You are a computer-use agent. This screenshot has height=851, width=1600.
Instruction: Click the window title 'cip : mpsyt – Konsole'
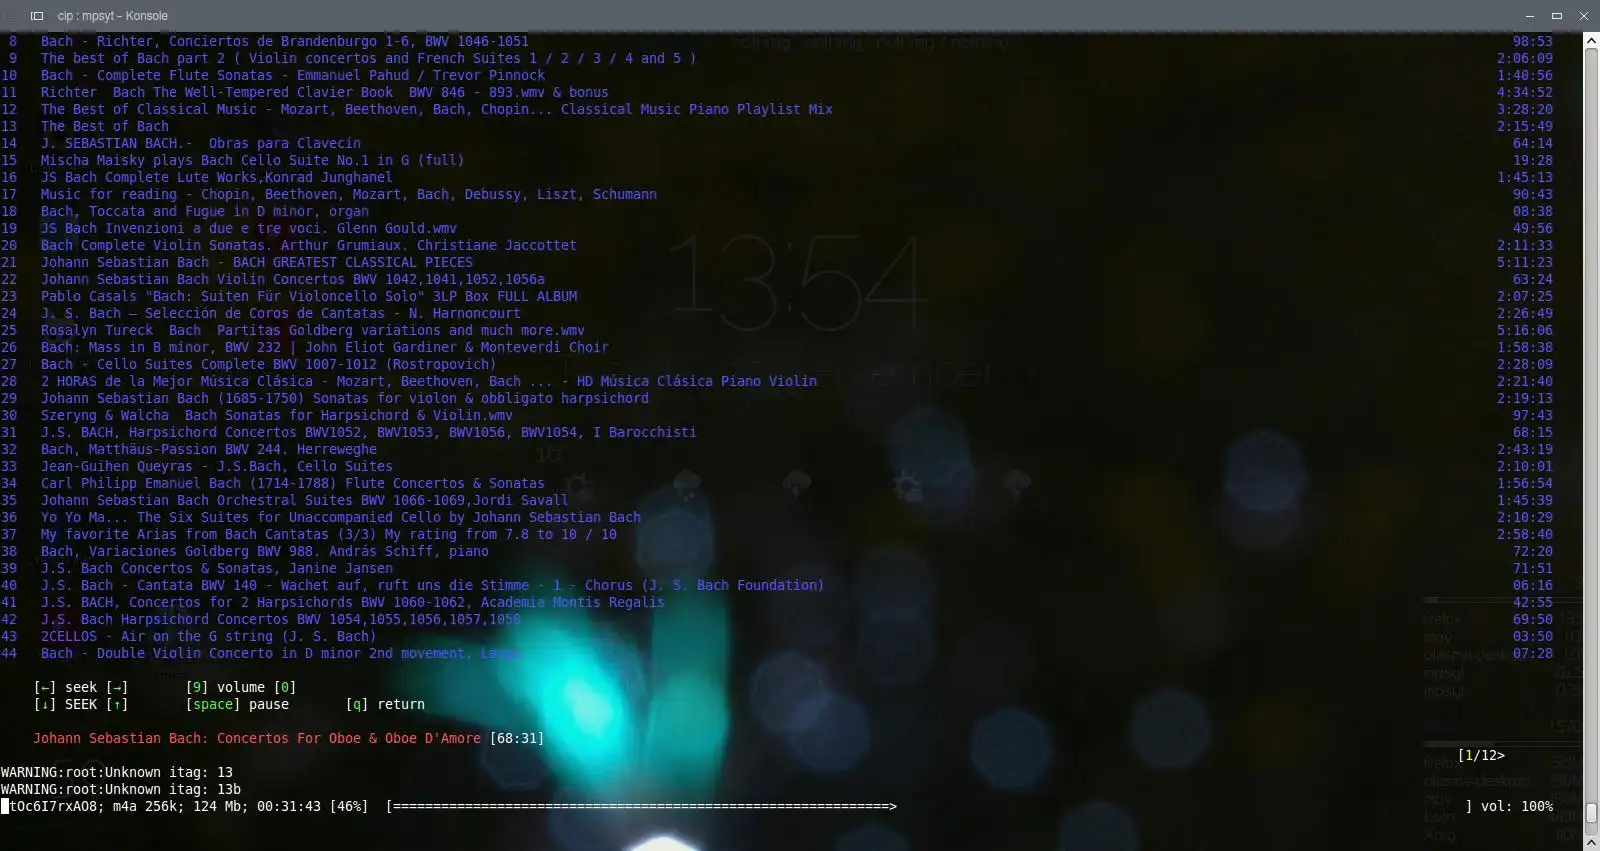(x=112, y=16)
